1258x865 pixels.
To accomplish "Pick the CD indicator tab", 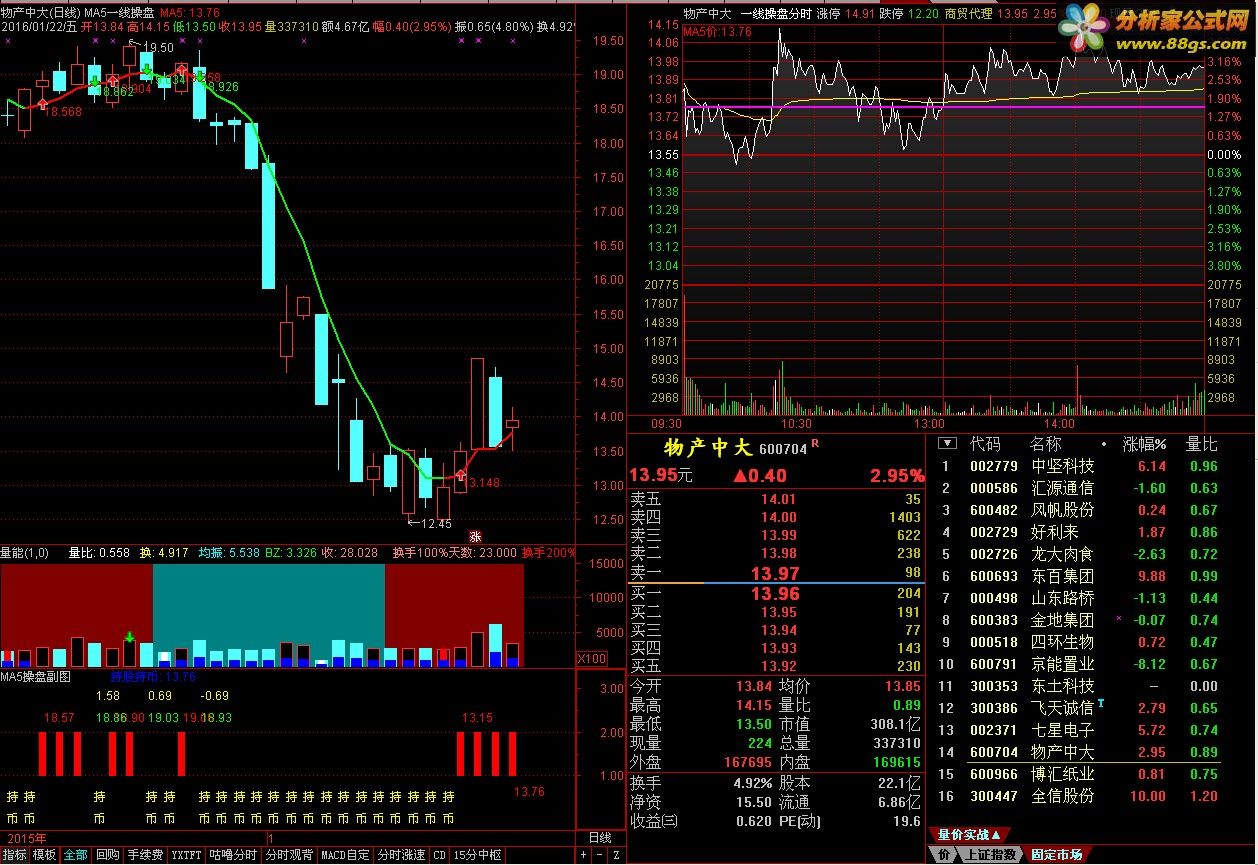I will (439, 855).
